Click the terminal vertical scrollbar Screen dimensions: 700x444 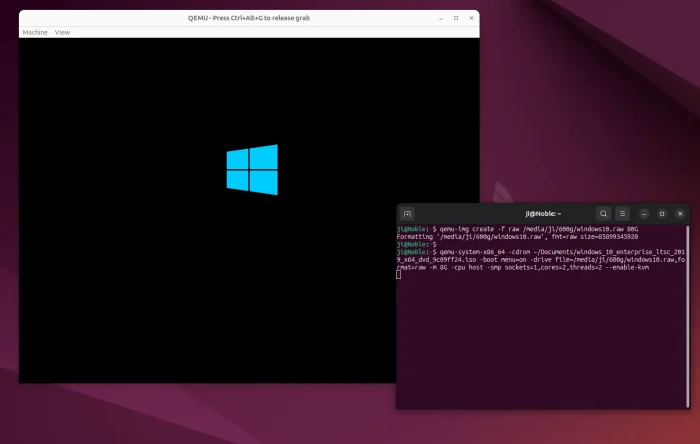[688, 316]
